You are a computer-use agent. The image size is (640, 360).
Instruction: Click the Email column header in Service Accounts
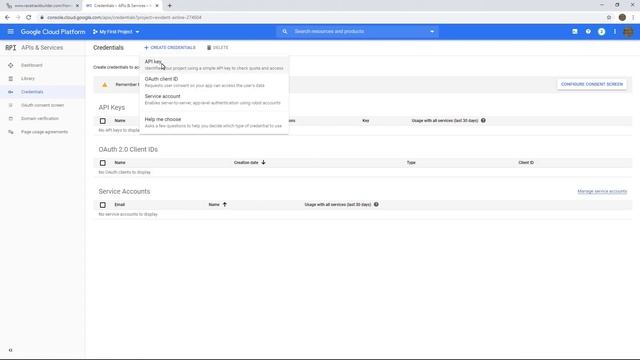click(x=120, y=204)
